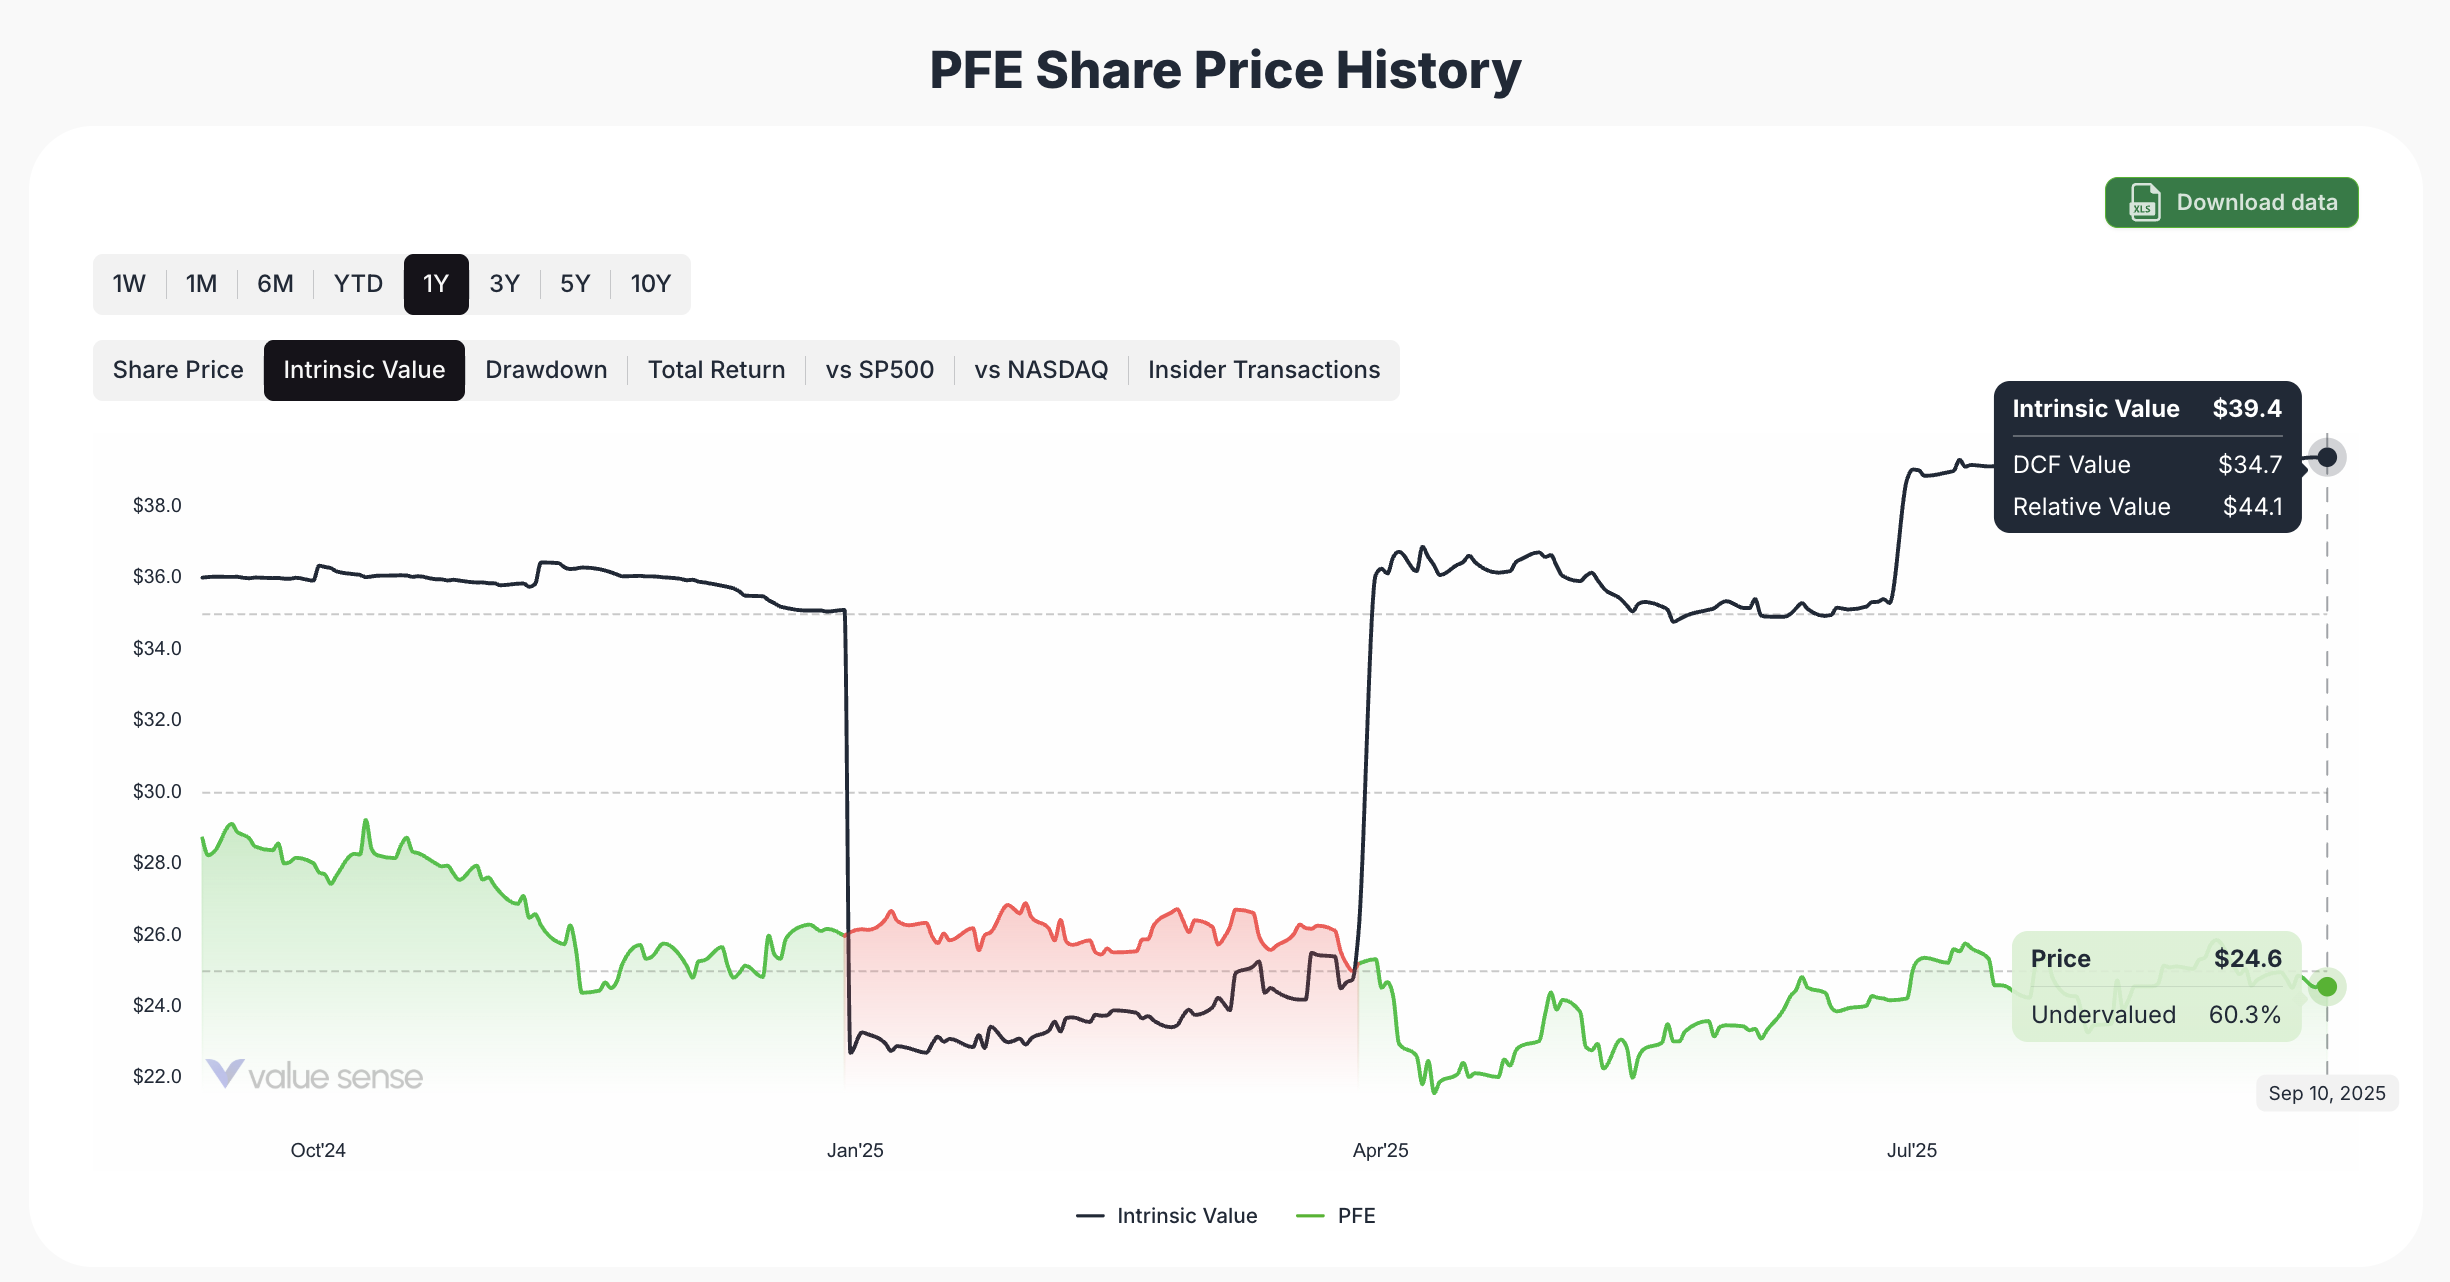2450x1282 pixels.
Task: Click the green PFE legend line symbol
Action: coord(1311,1215)
